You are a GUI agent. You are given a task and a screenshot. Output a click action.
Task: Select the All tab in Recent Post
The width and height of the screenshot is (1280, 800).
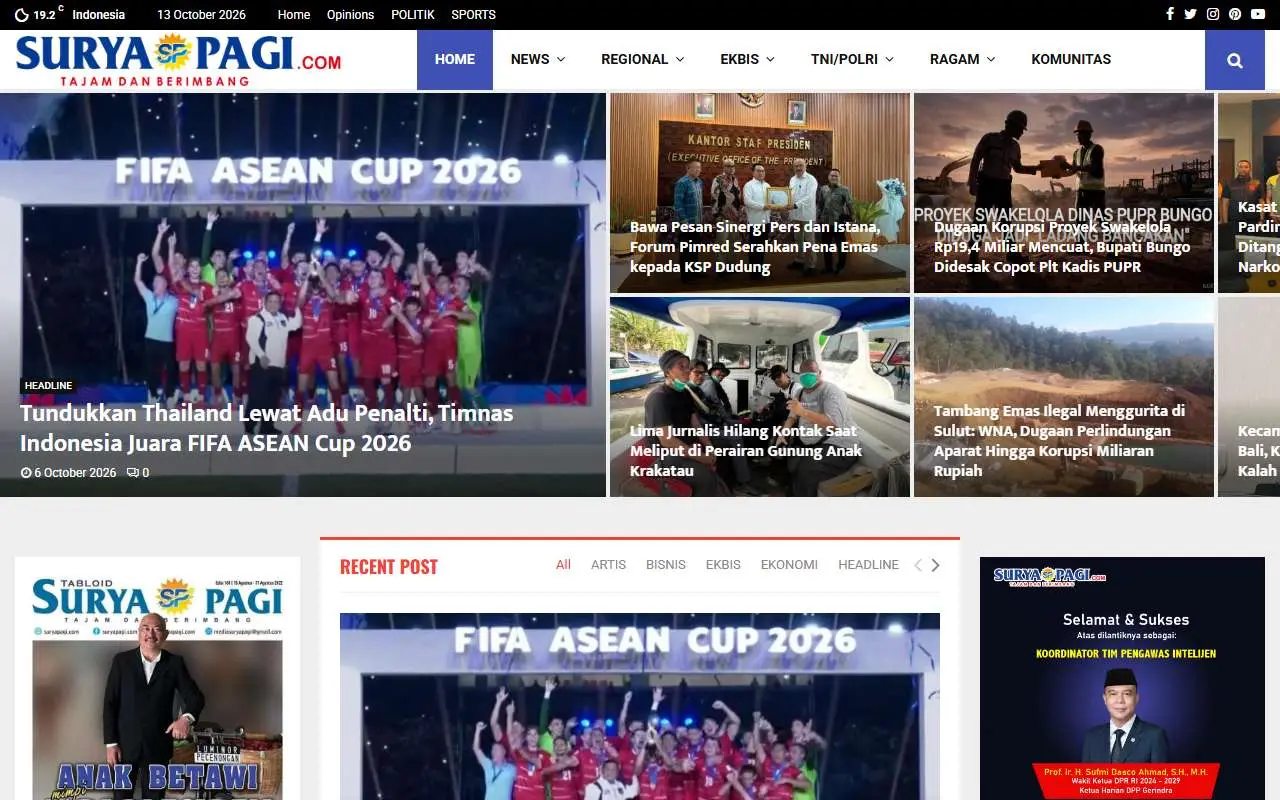click(563, 565)
